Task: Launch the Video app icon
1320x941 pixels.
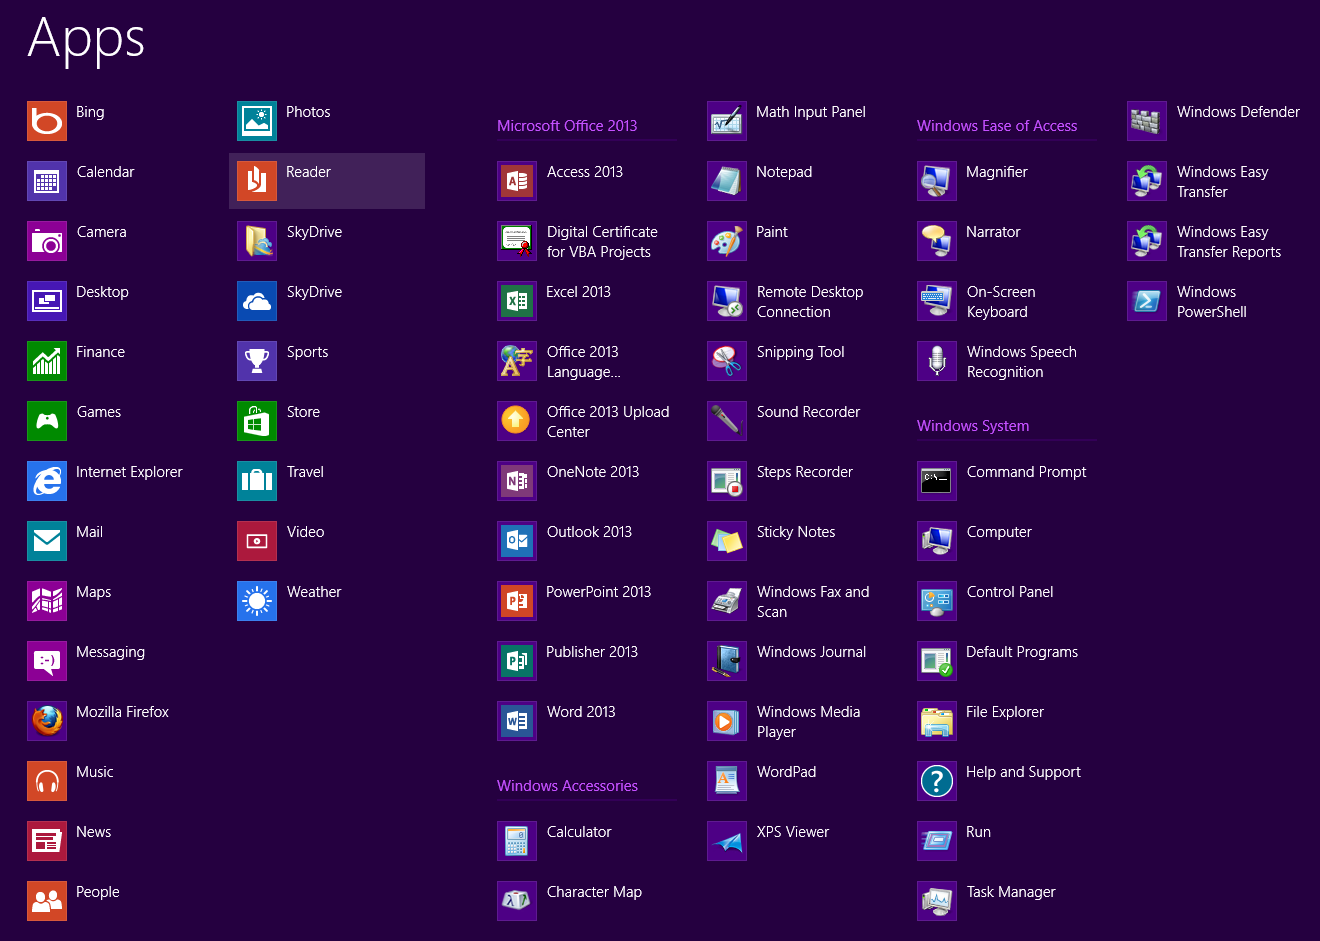Action: [x=257, y=541]
